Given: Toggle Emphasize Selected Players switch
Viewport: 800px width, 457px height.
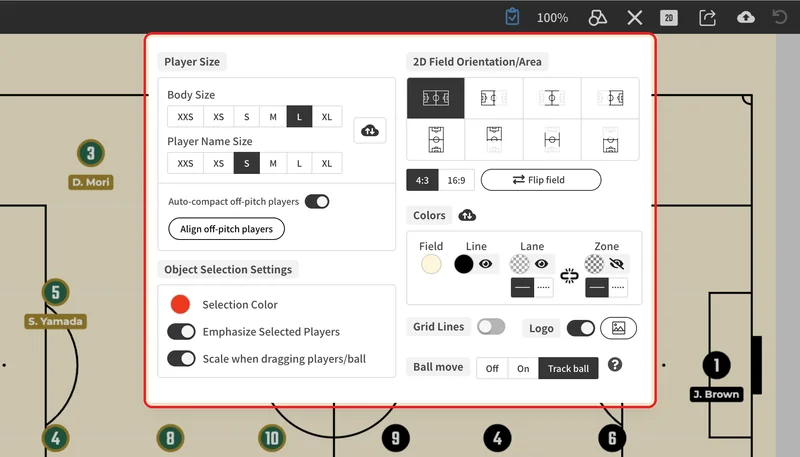Looking at the screenshot, I should 181,332.
